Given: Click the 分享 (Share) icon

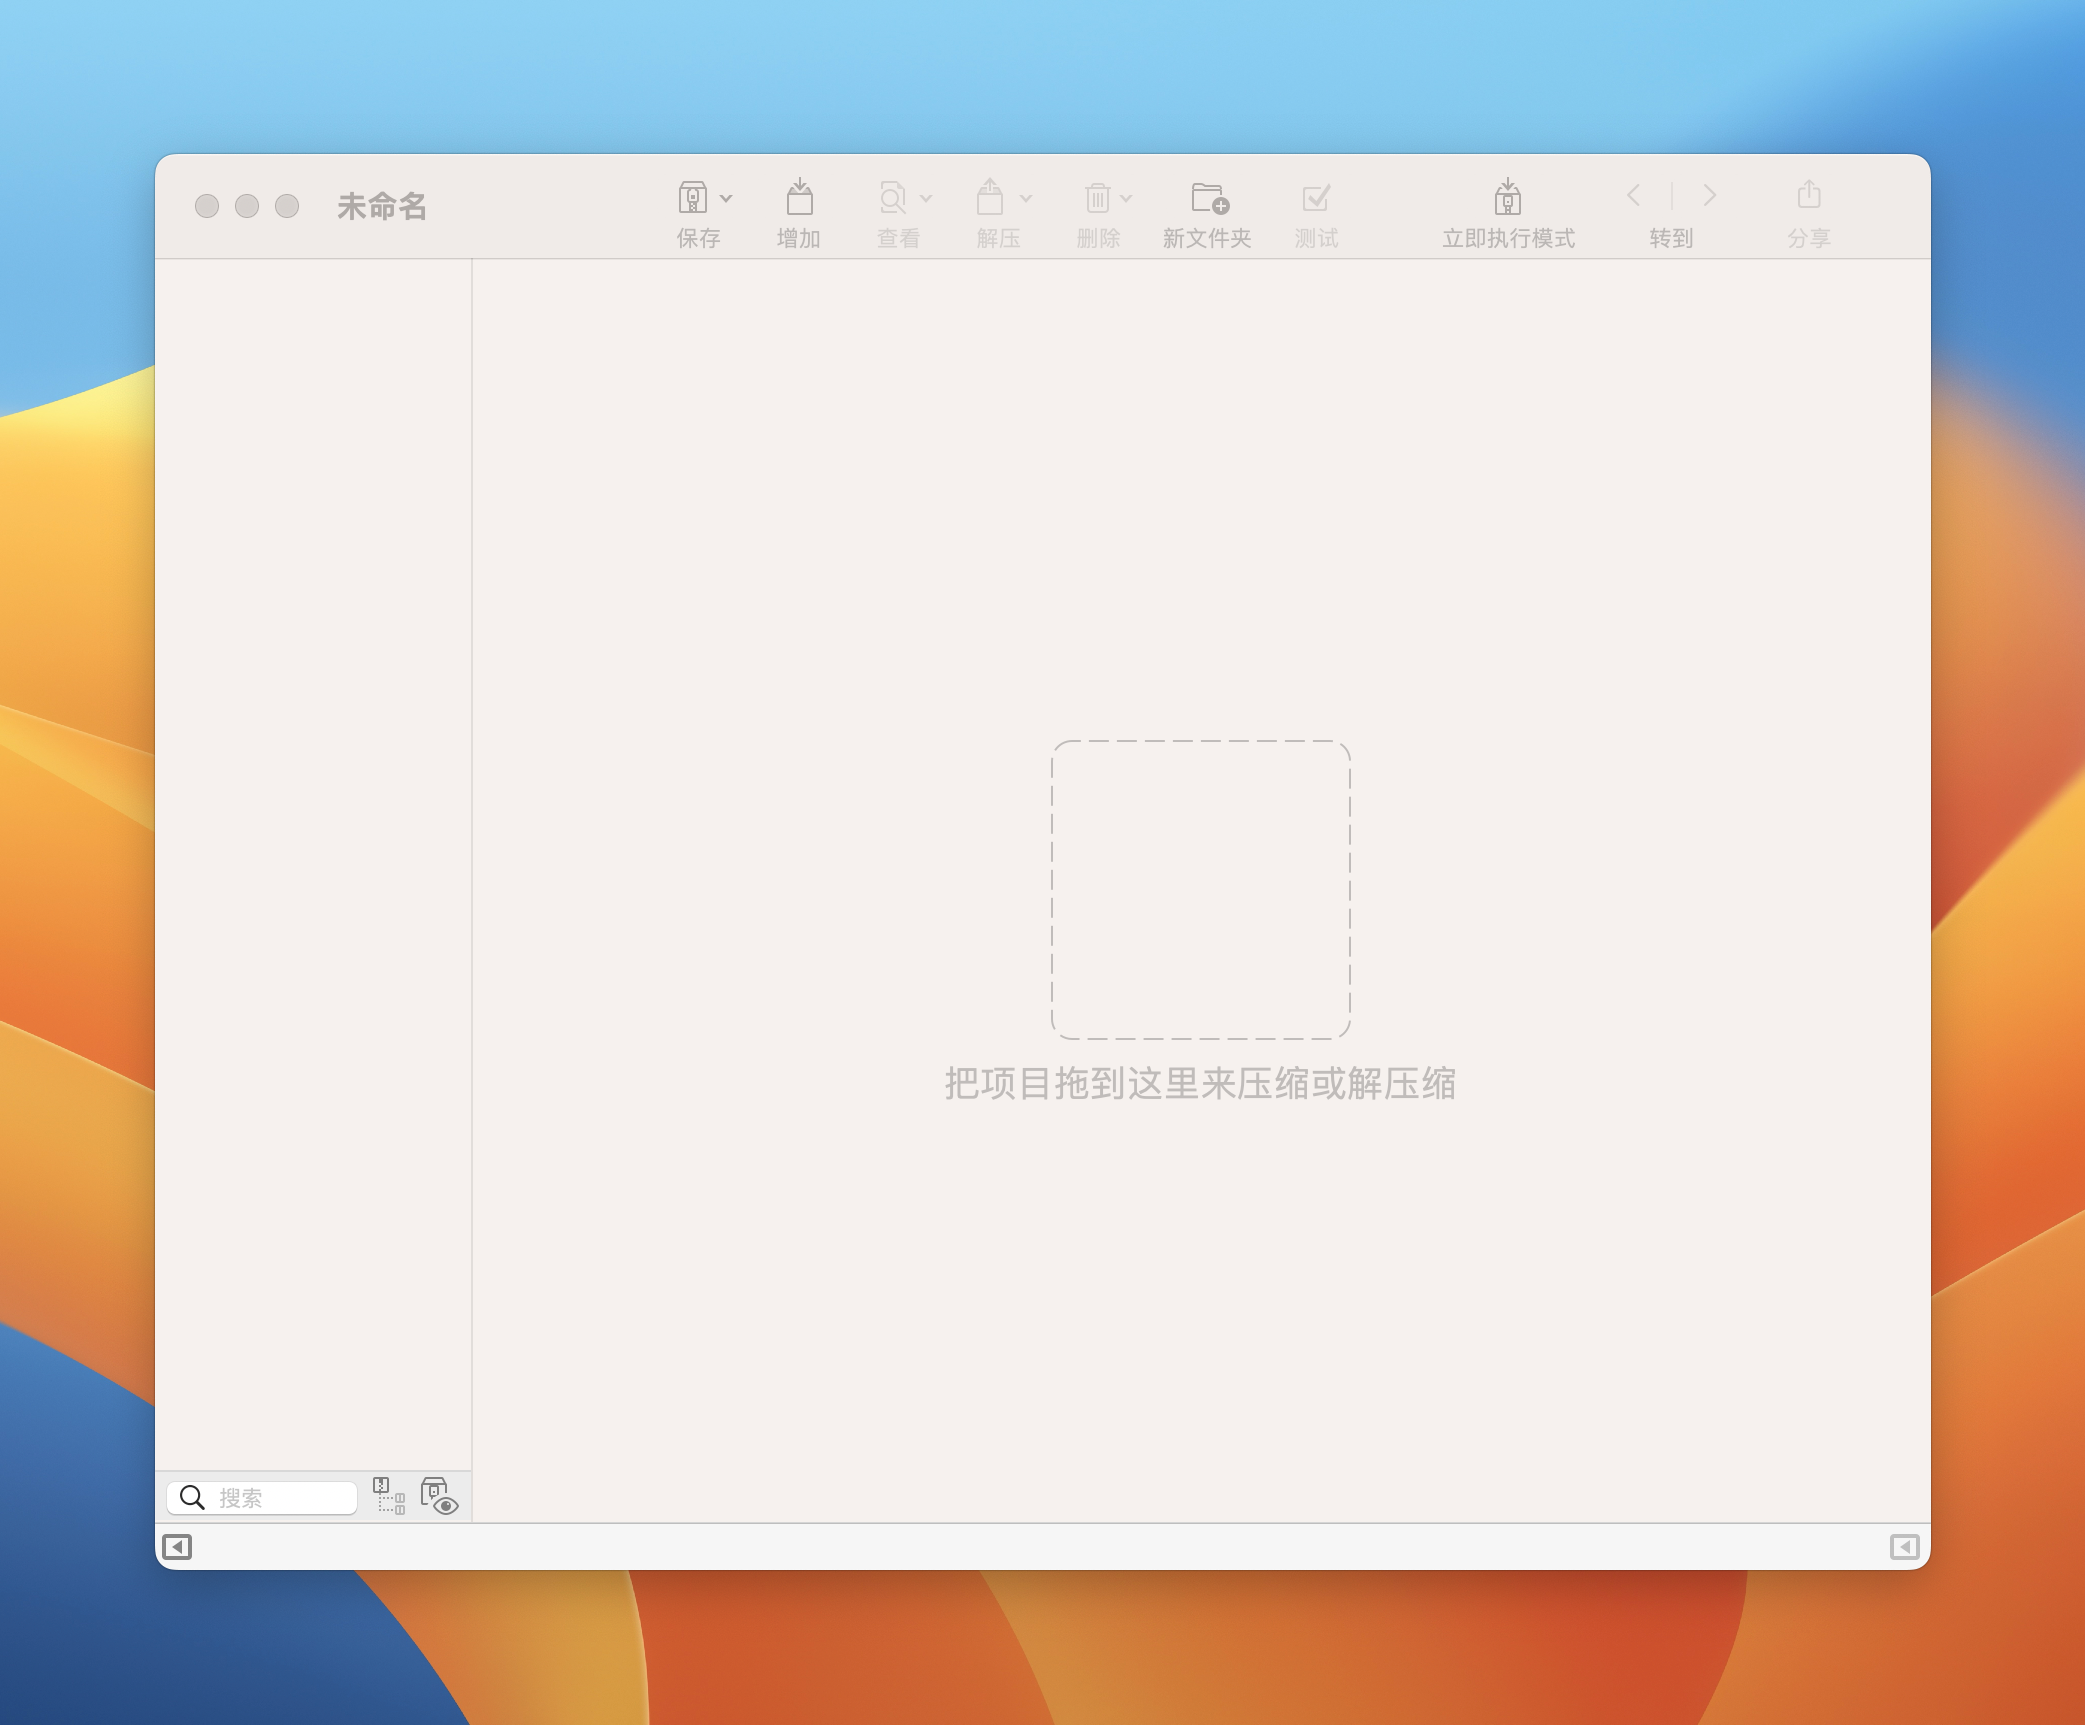Looking at the screenshot, I should pyautogui.click(x=1809, y=195).
